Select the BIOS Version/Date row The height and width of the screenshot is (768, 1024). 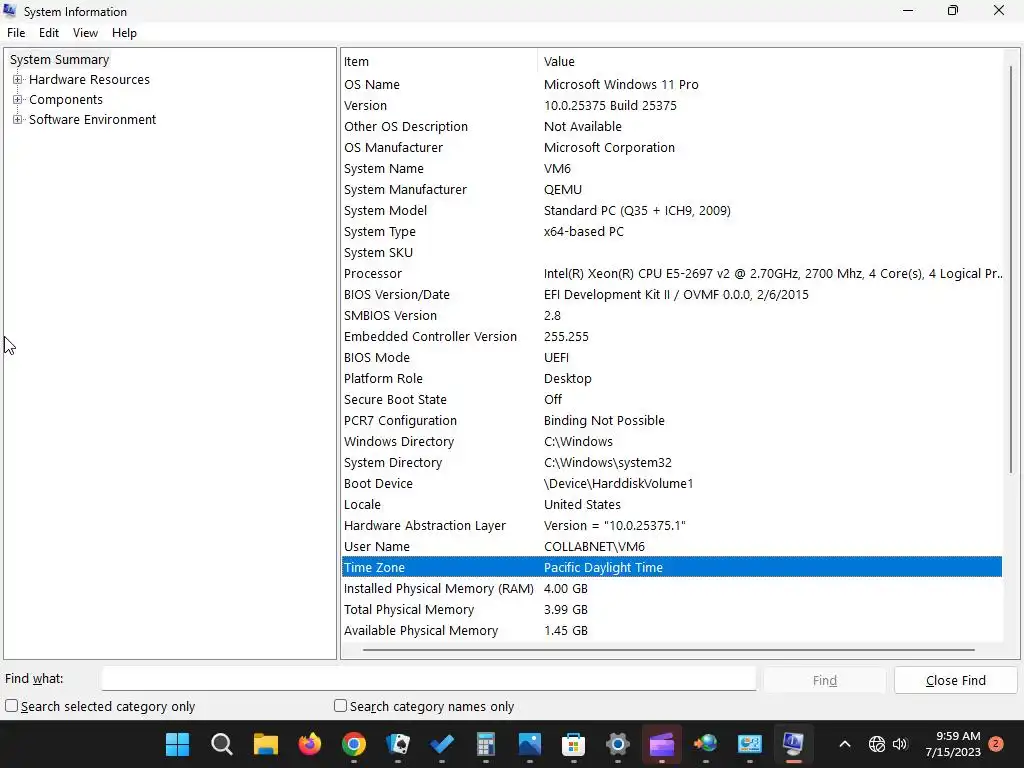(x=672, y=295)
